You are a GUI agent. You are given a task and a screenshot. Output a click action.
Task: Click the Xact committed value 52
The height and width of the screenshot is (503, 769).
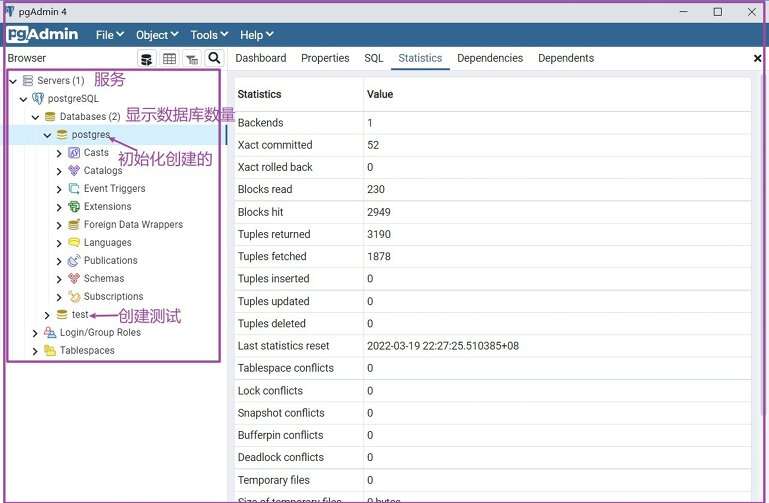[373, 145]
